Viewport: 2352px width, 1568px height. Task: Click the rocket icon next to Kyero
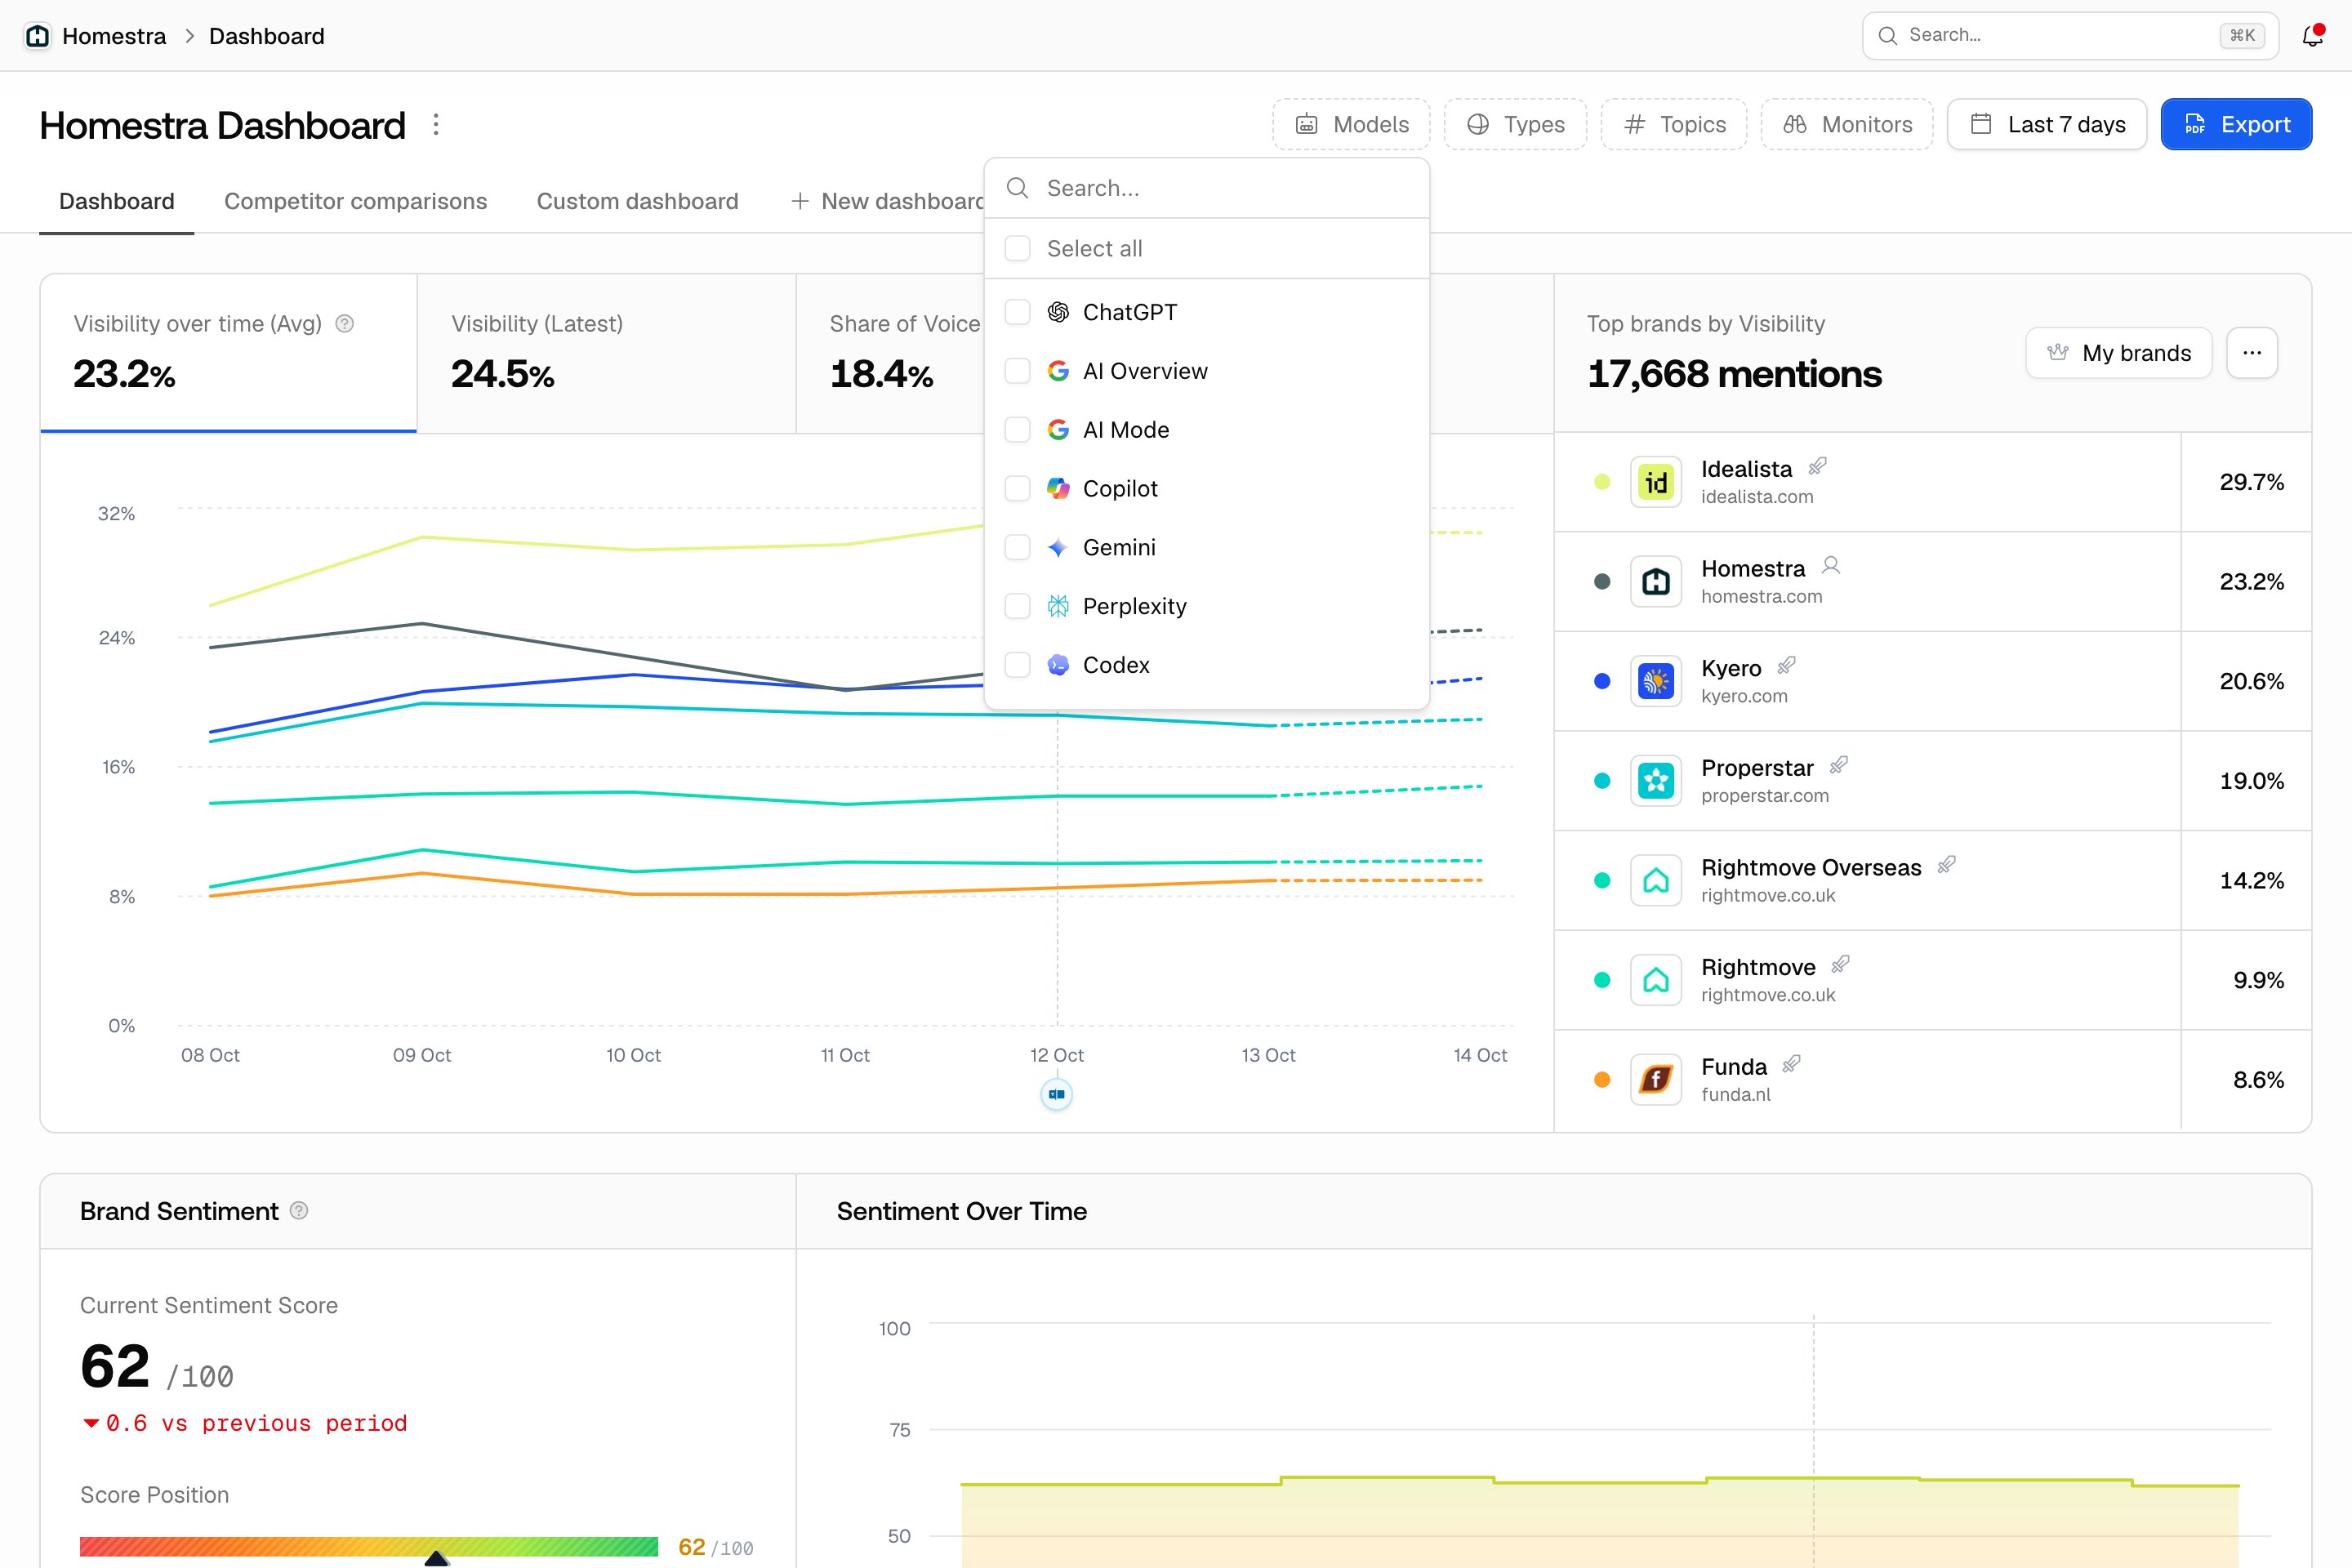(x=1787, y=665)
